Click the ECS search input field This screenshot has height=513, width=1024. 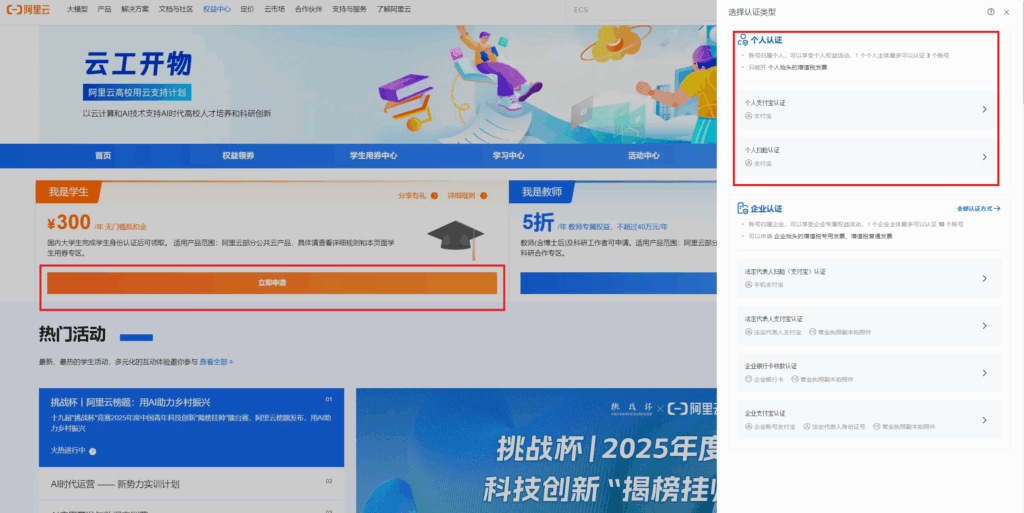643,10
